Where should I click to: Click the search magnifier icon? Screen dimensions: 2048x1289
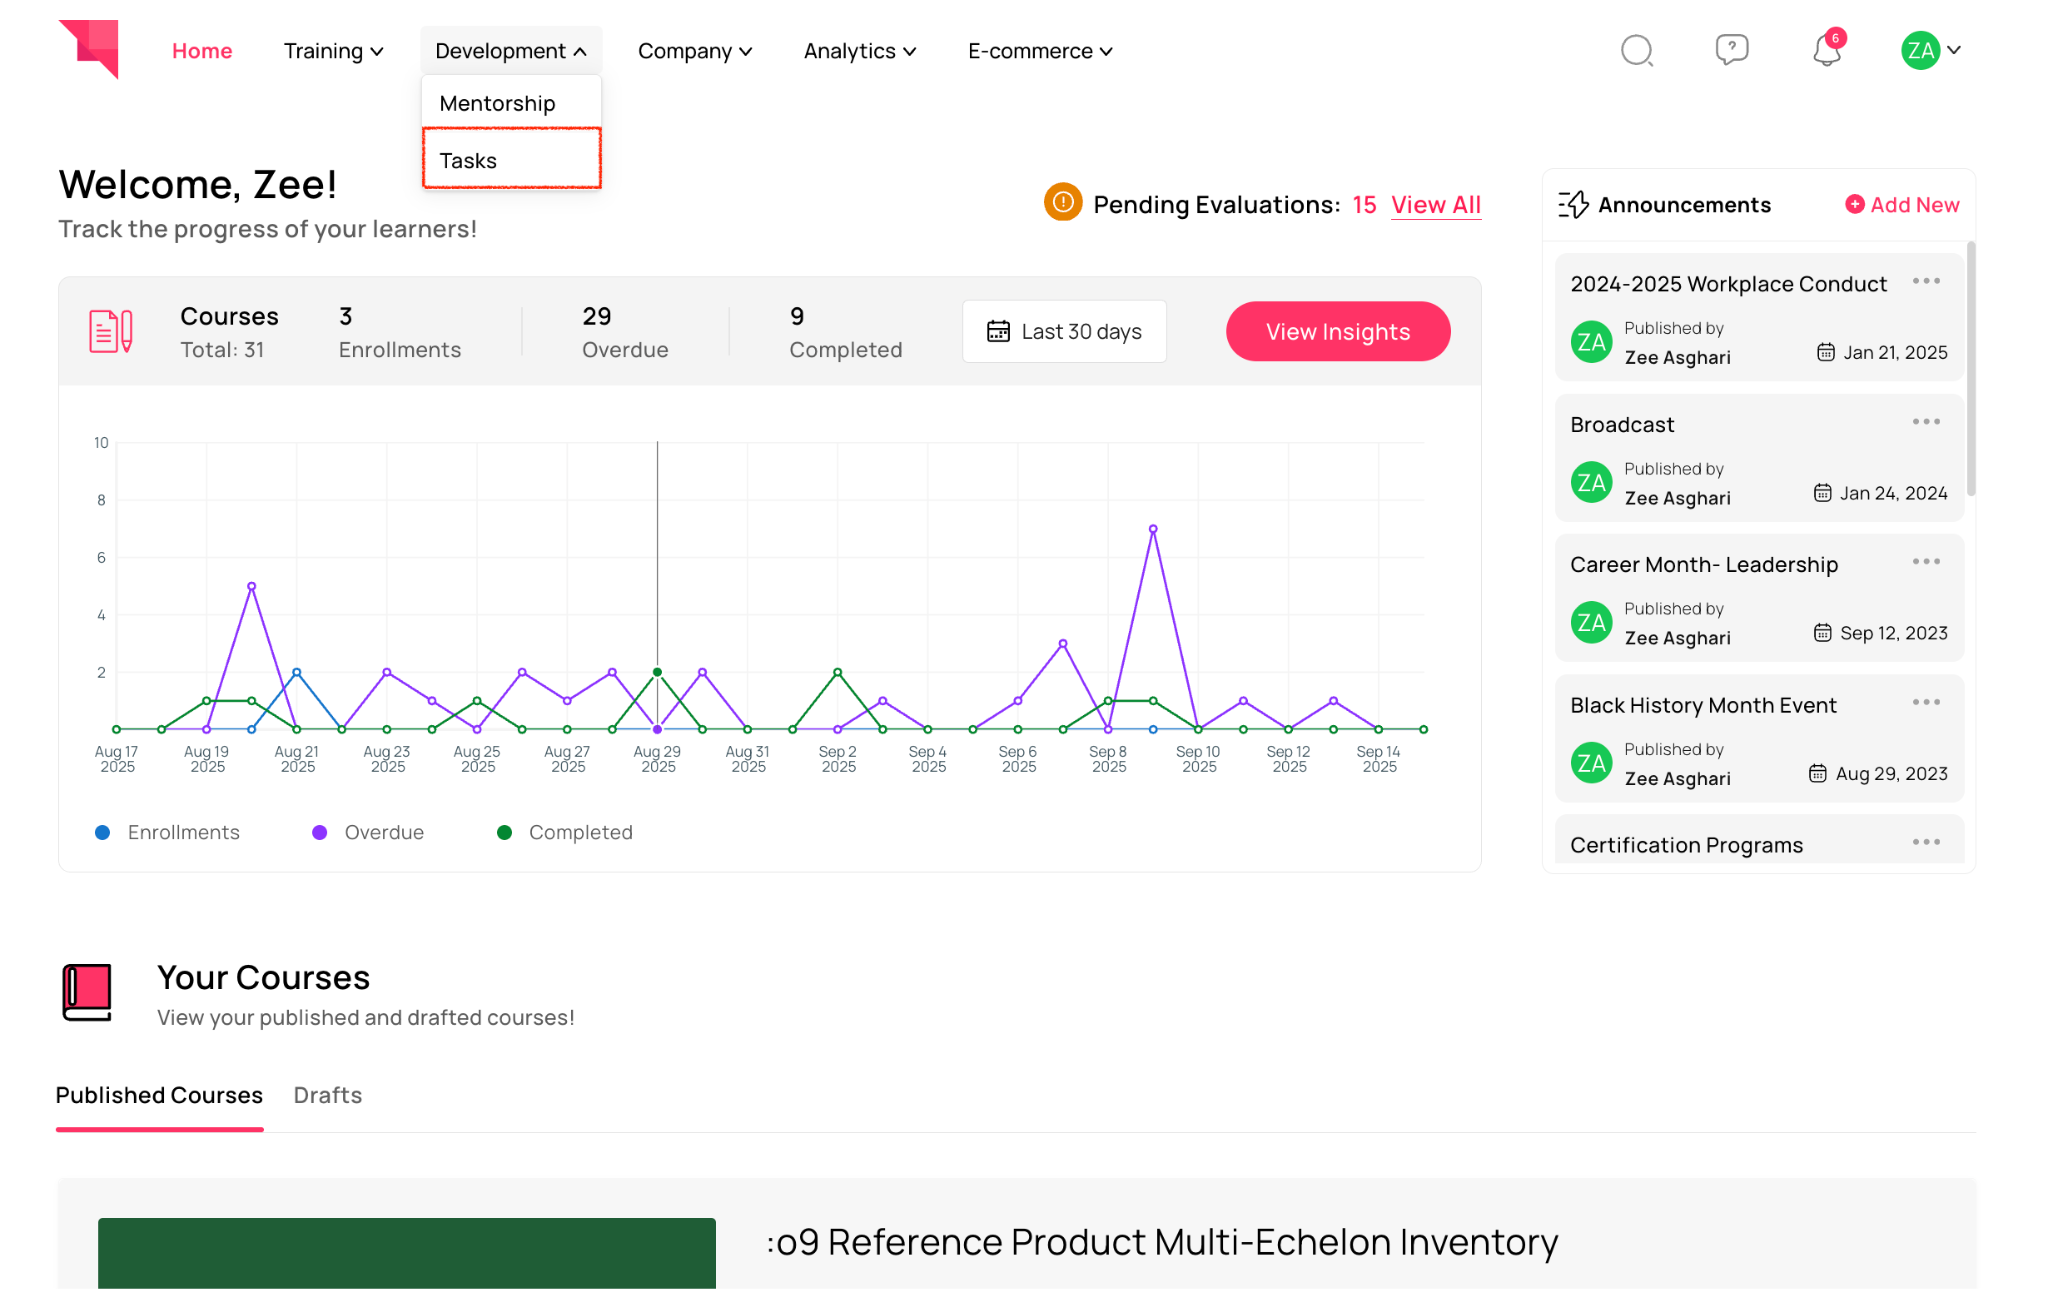coord(1636,50)
